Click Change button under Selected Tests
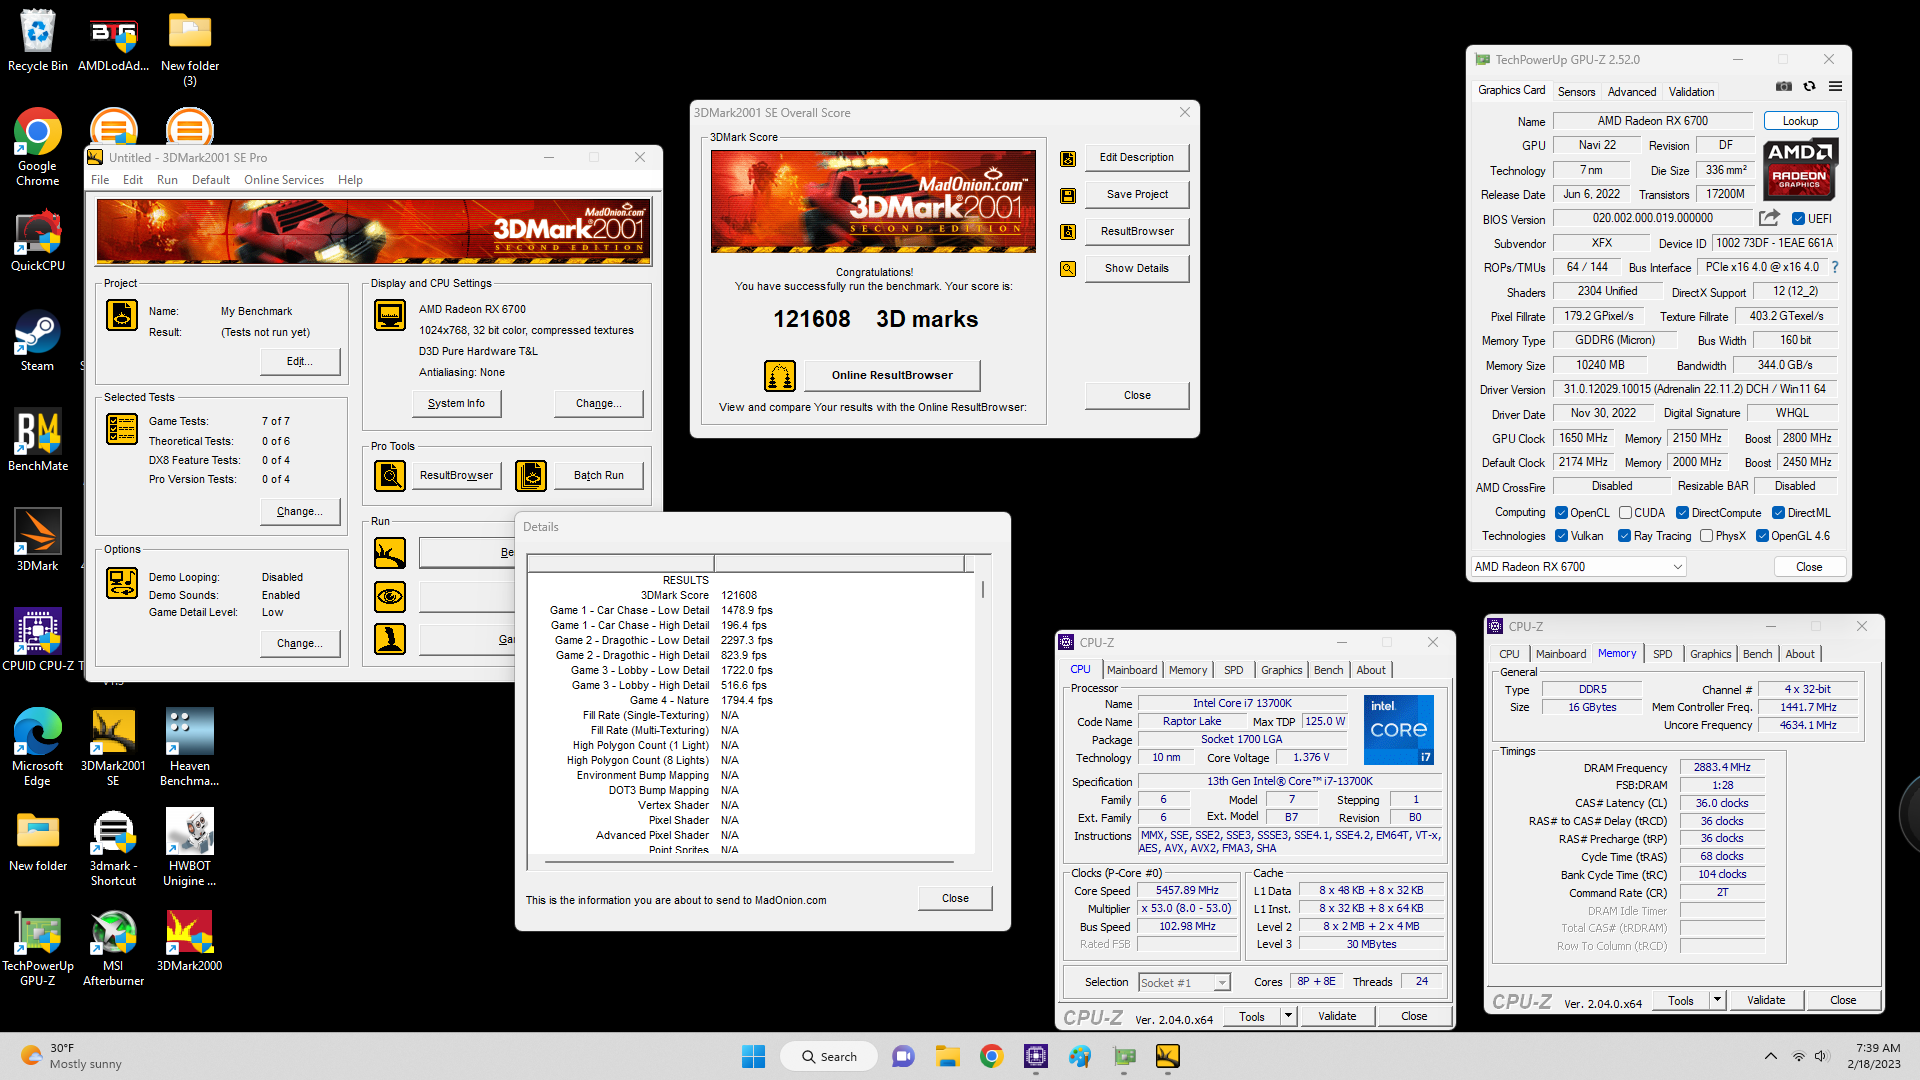The height and width of the screenshot is (1080, 1920). [300, 511]
